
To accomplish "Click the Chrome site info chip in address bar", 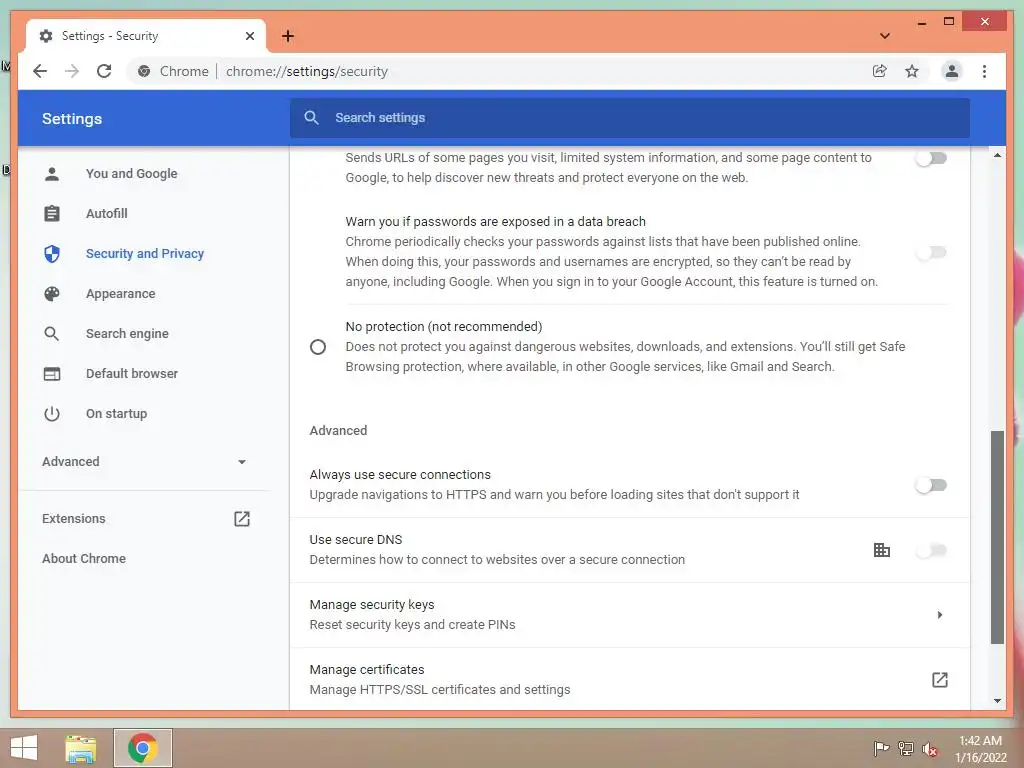I will click(173, 71).
